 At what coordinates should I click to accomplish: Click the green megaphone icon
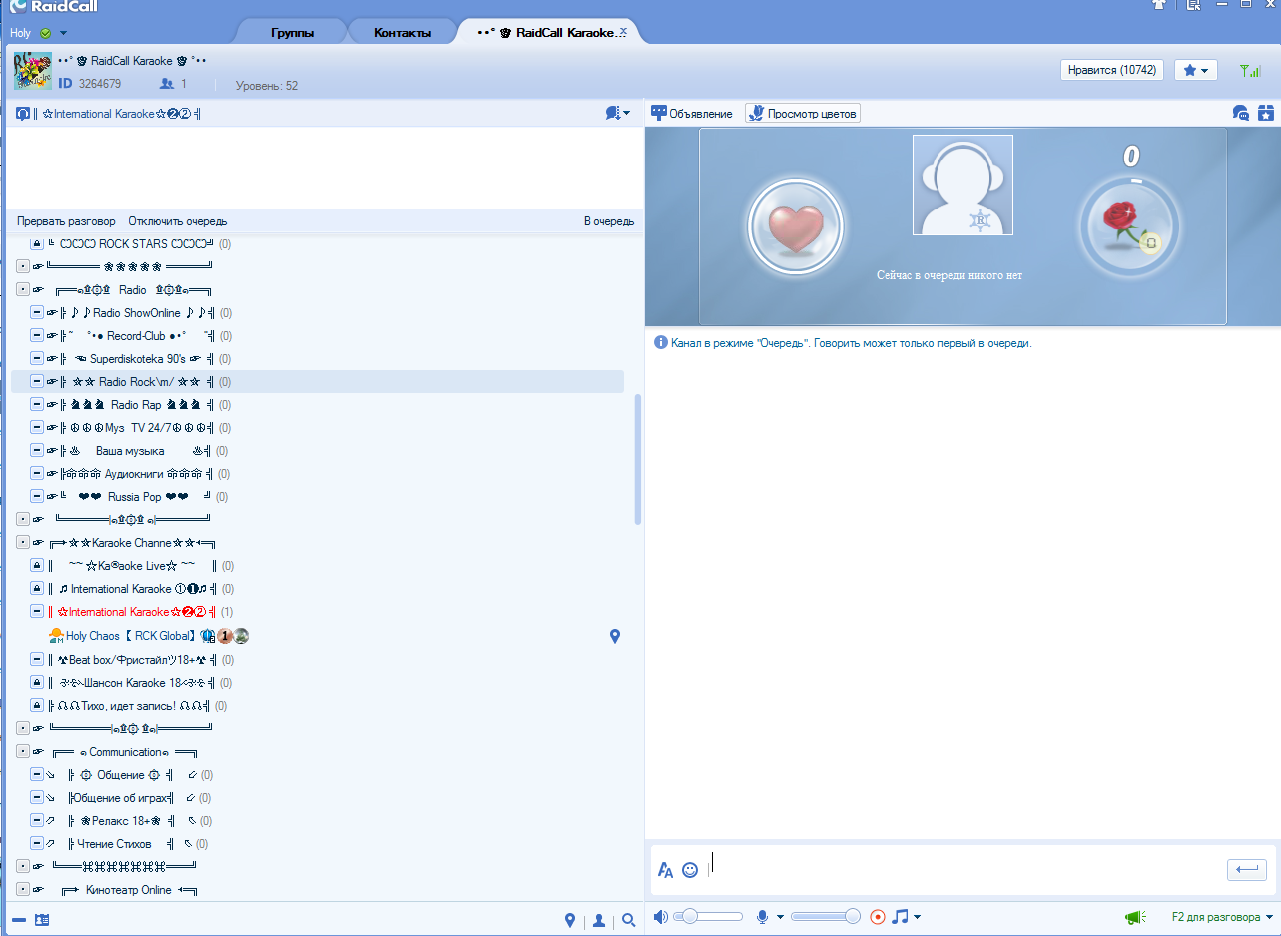pyautogui.click(x=1134, y=917)
